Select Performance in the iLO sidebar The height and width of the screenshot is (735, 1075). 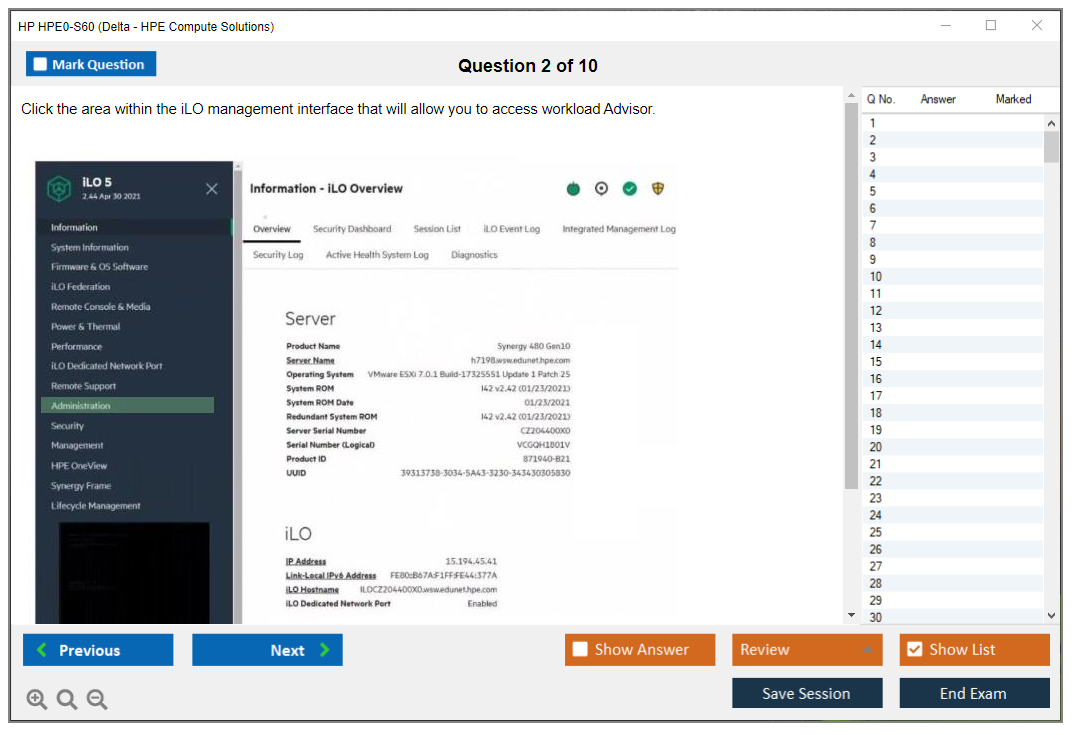pos(77,346)
